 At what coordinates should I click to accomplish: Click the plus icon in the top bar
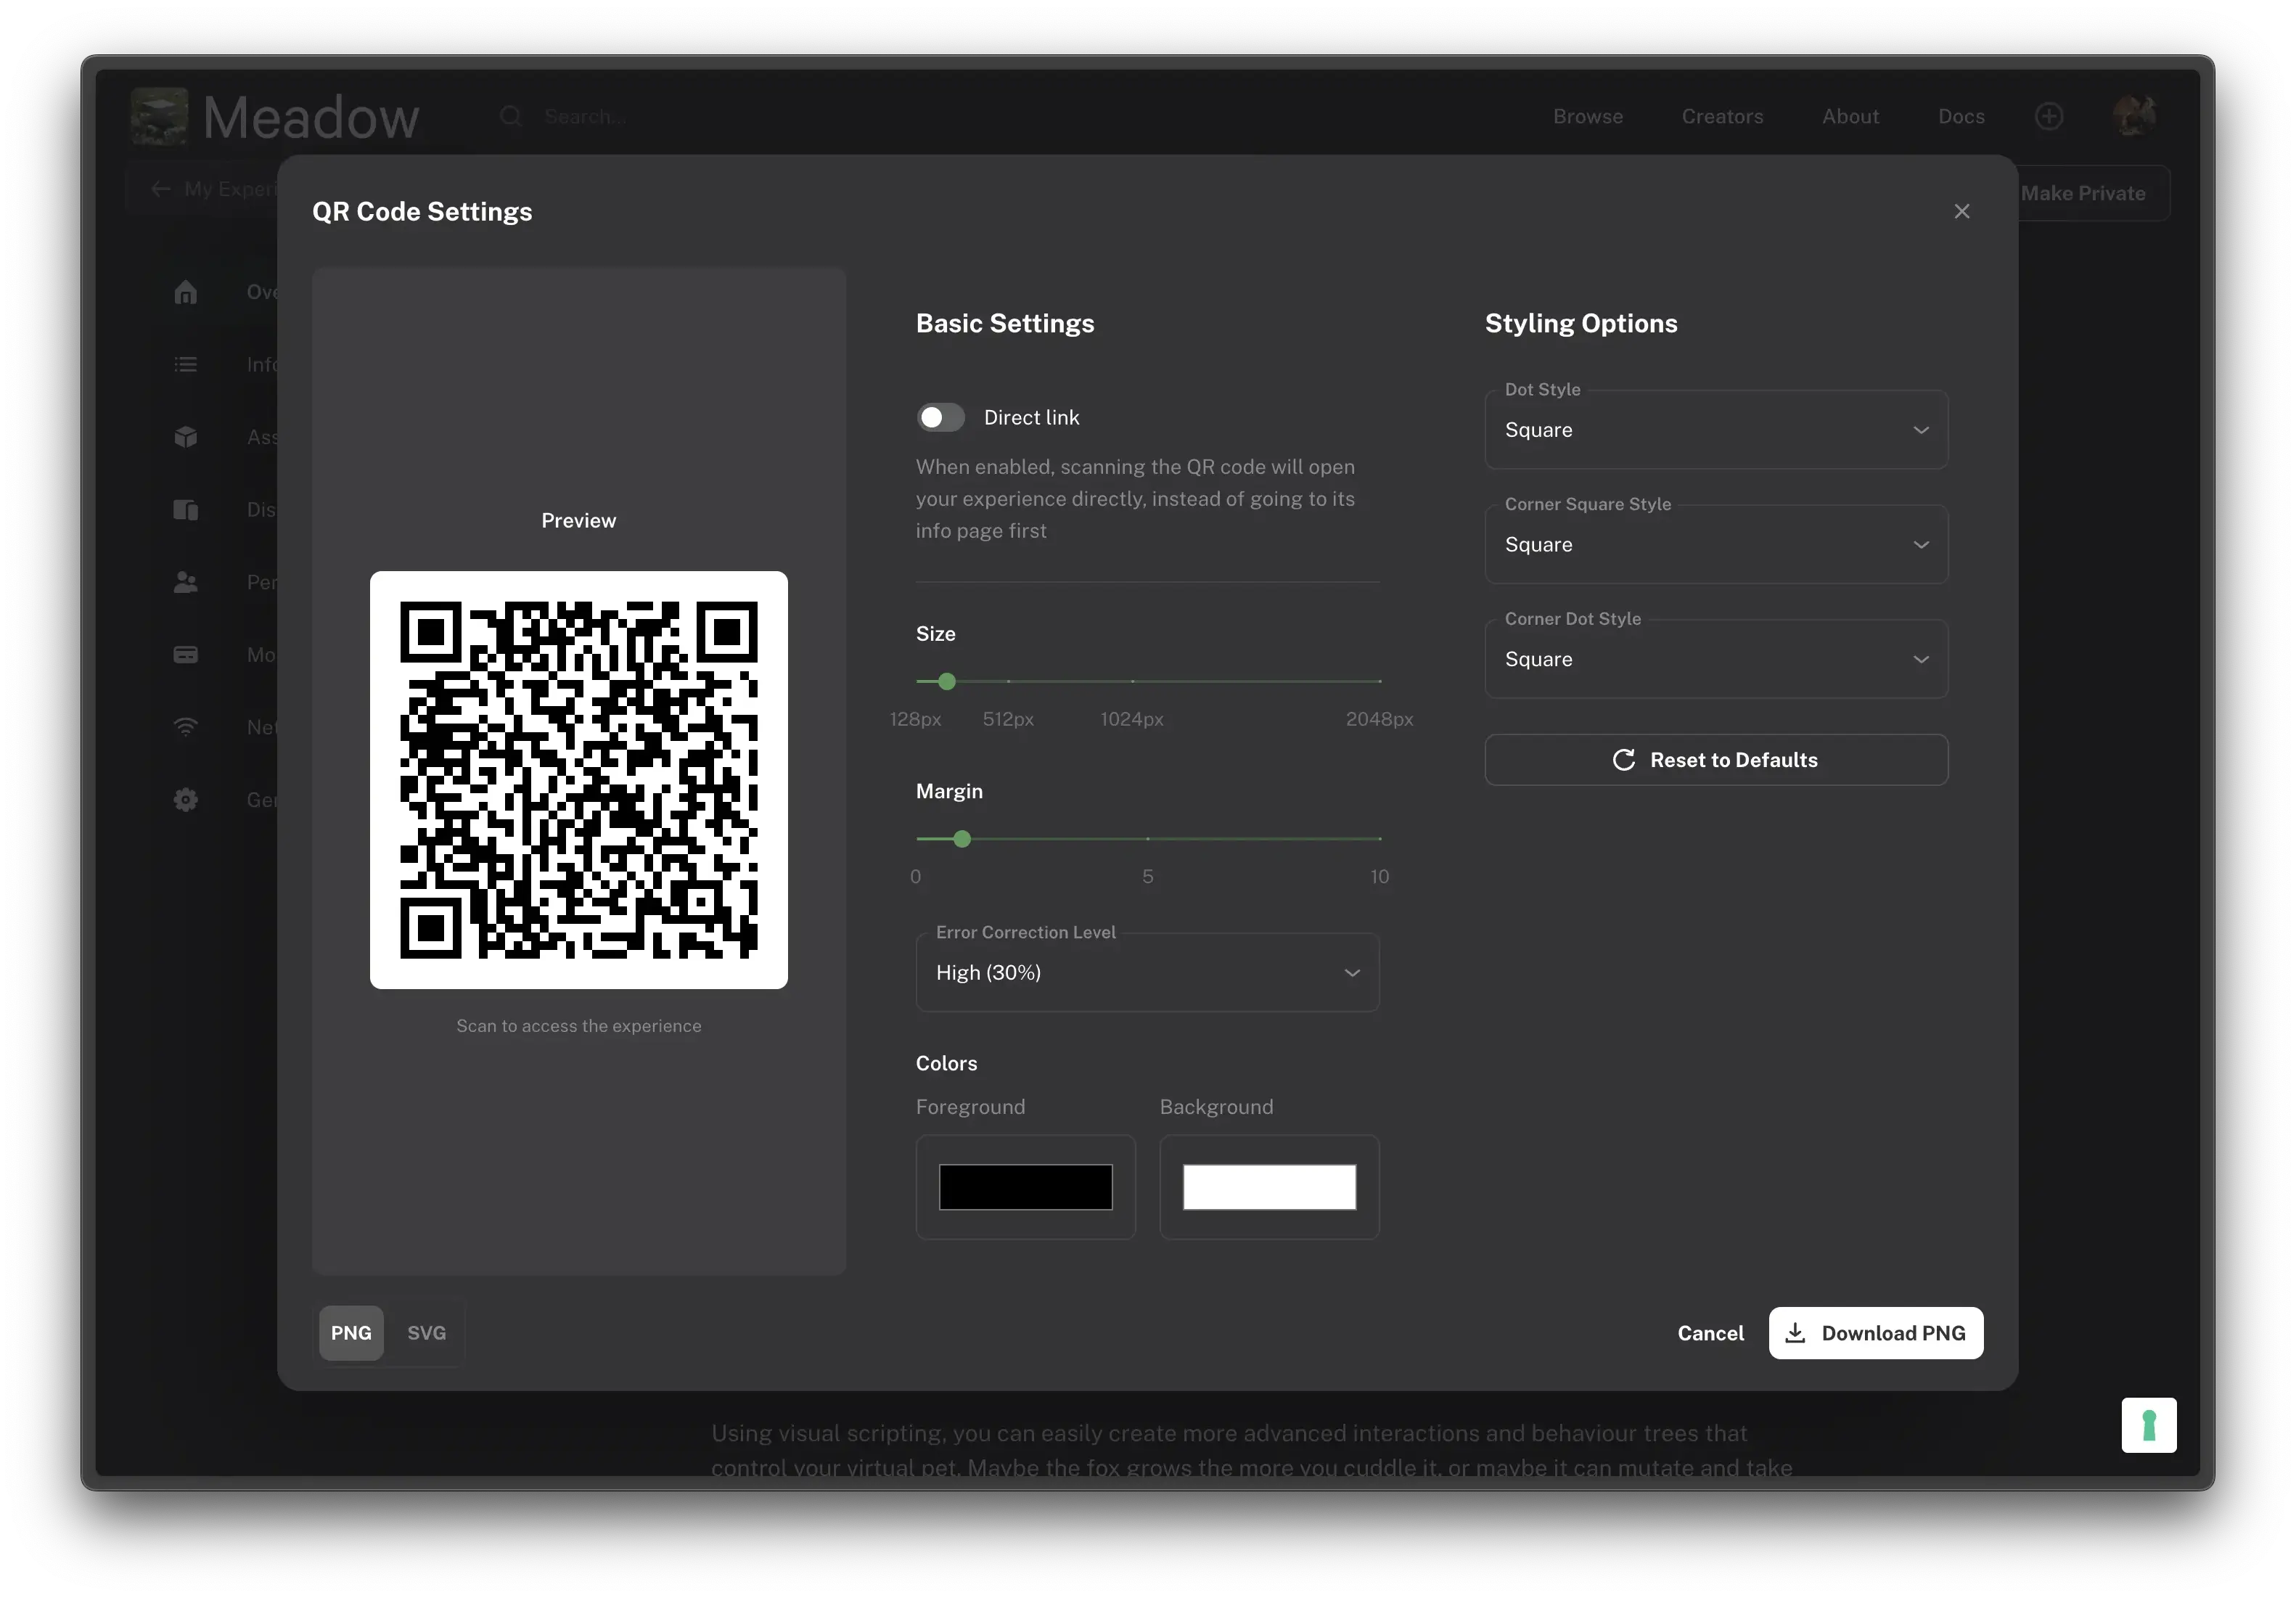2049,116
